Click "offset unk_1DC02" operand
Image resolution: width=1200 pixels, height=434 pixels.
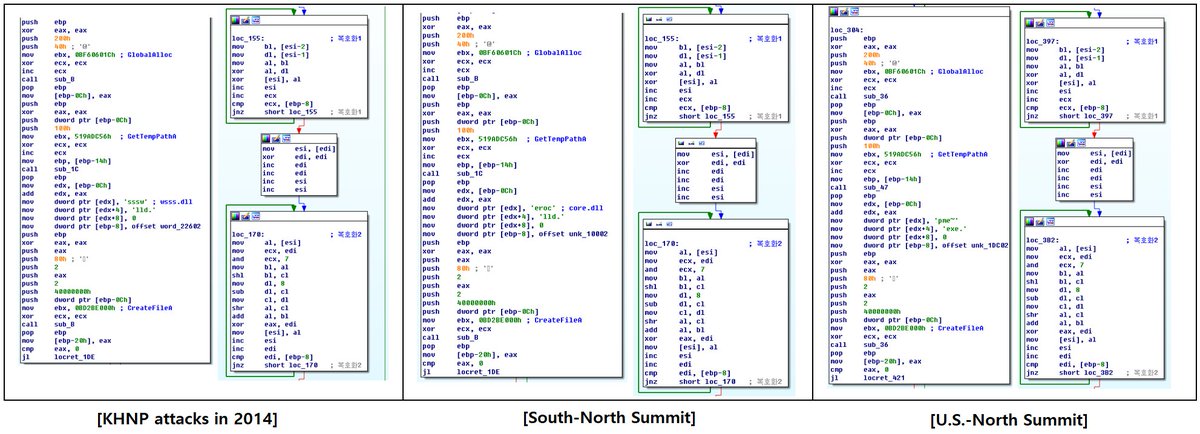[976, 245]
